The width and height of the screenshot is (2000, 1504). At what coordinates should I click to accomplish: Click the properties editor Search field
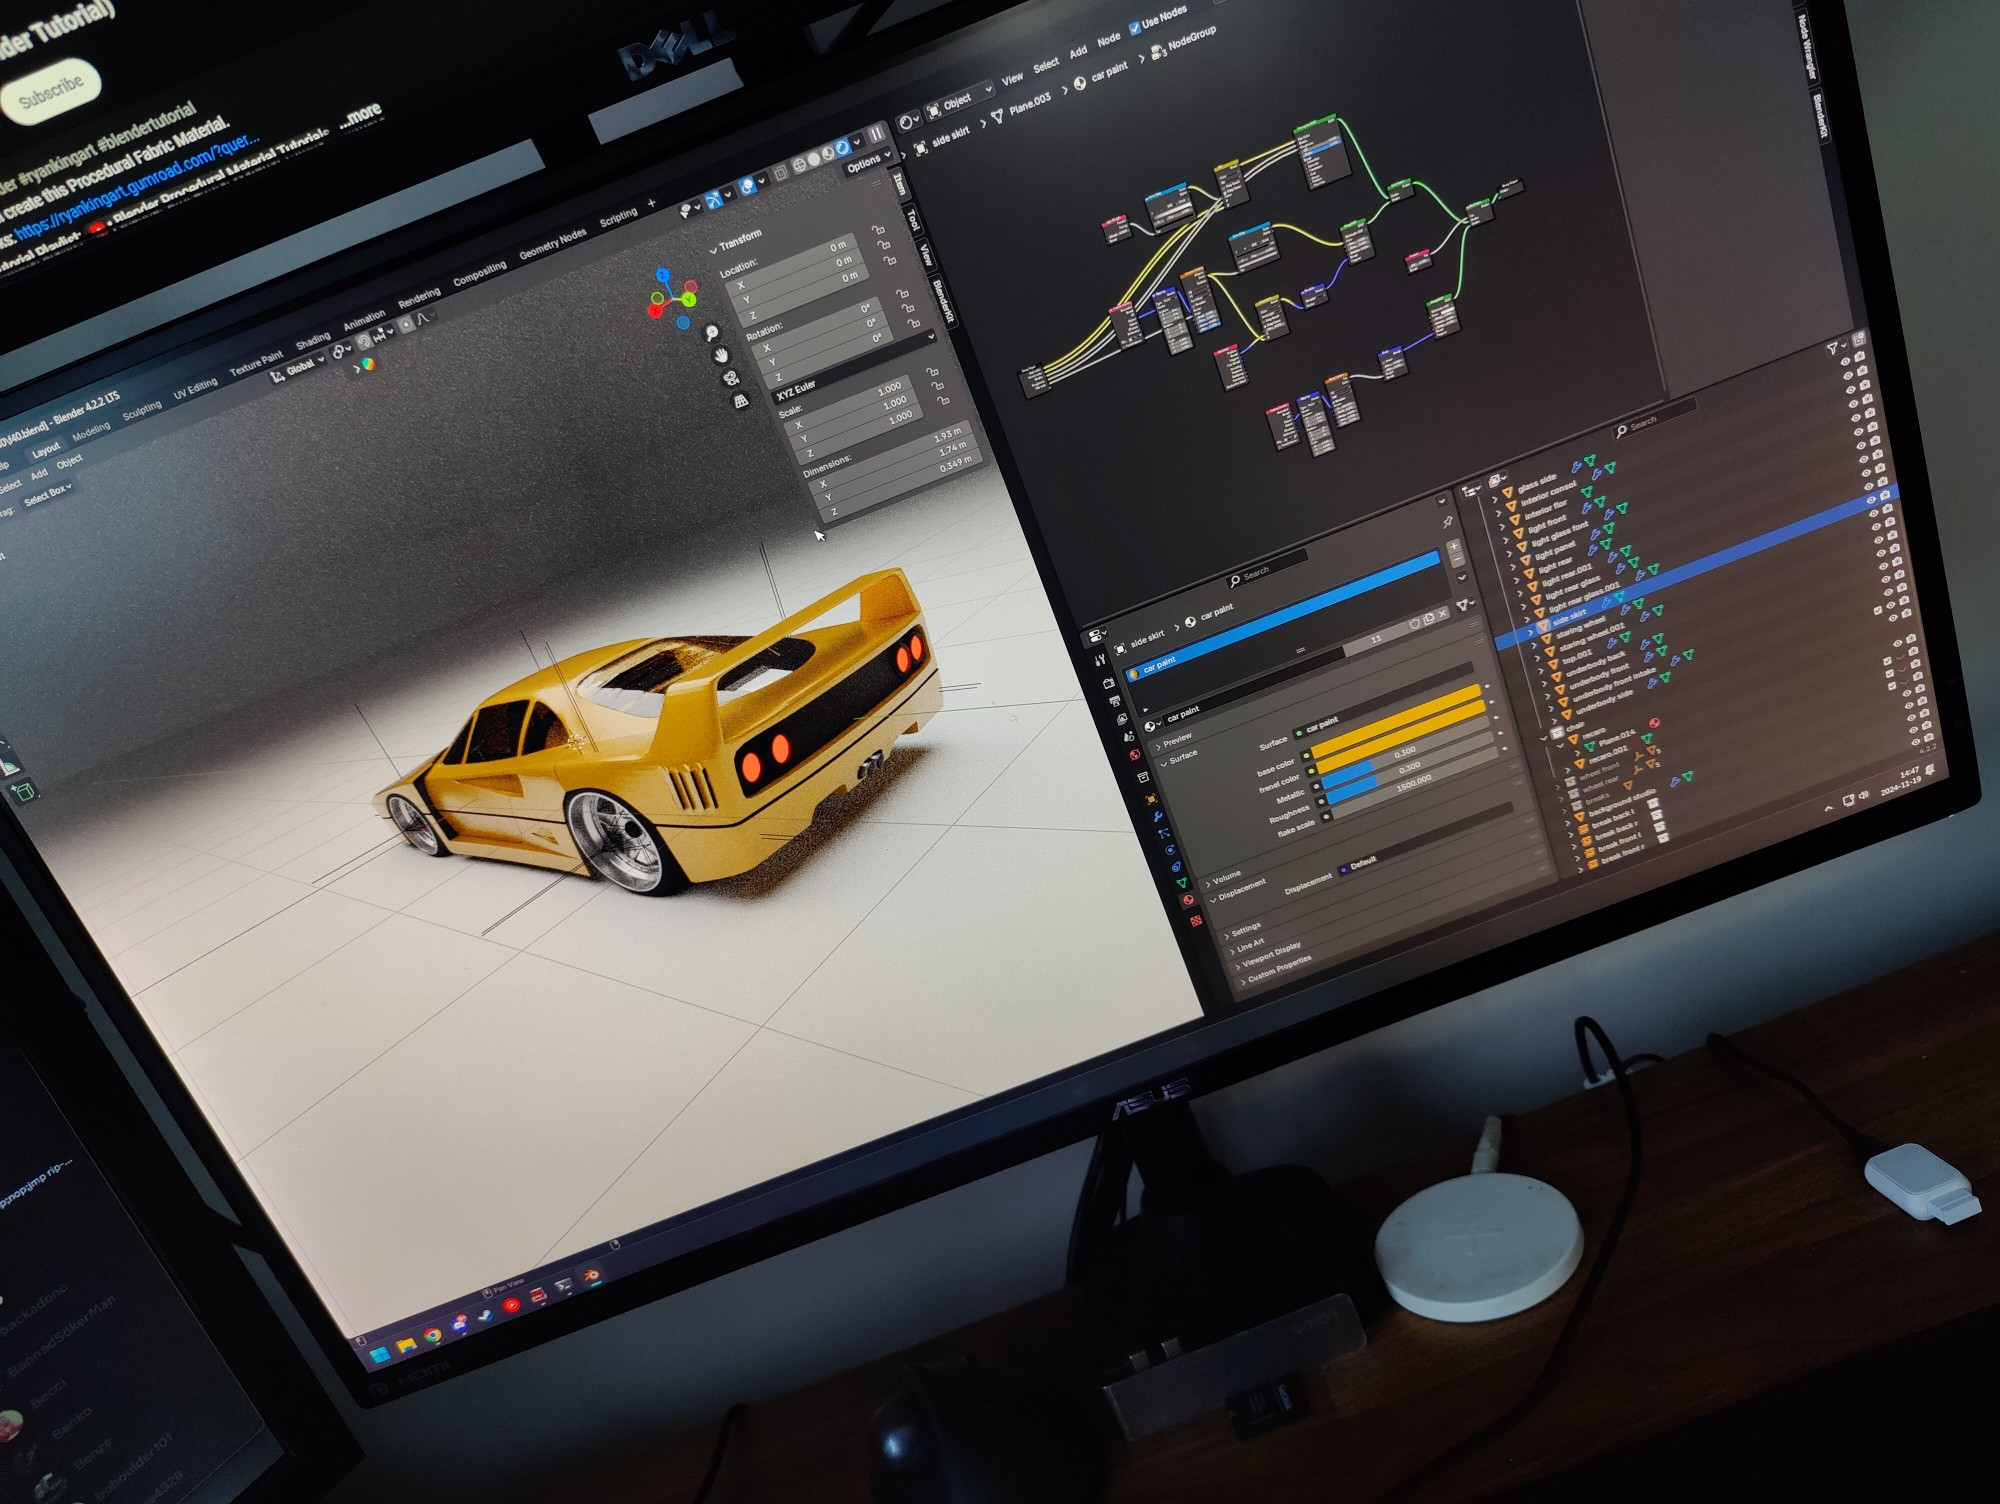[1267, 570]
